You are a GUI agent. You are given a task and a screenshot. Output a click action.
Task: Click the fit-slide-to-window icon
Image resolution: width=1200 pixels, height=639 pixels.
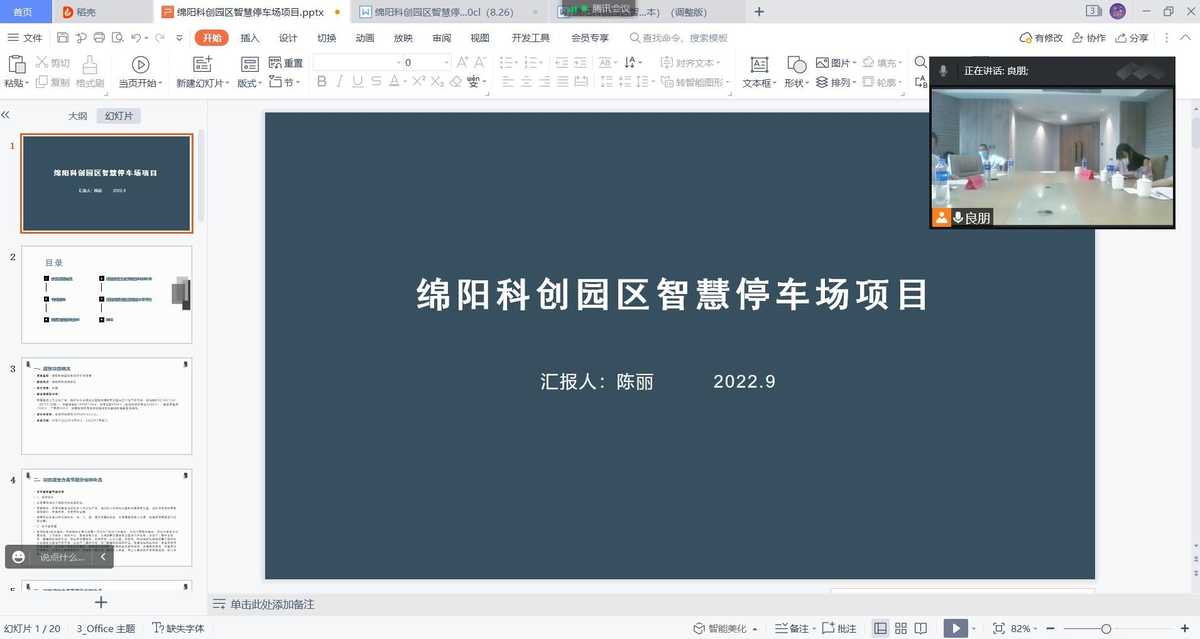[998, 628]
